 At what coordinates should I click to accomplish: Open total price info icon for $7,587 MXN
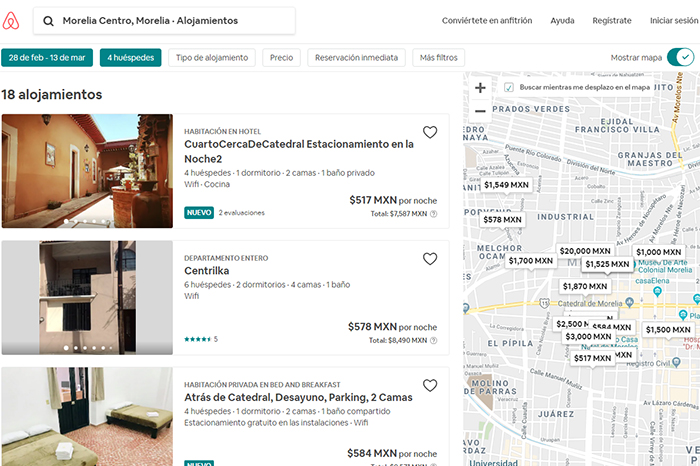433,213
